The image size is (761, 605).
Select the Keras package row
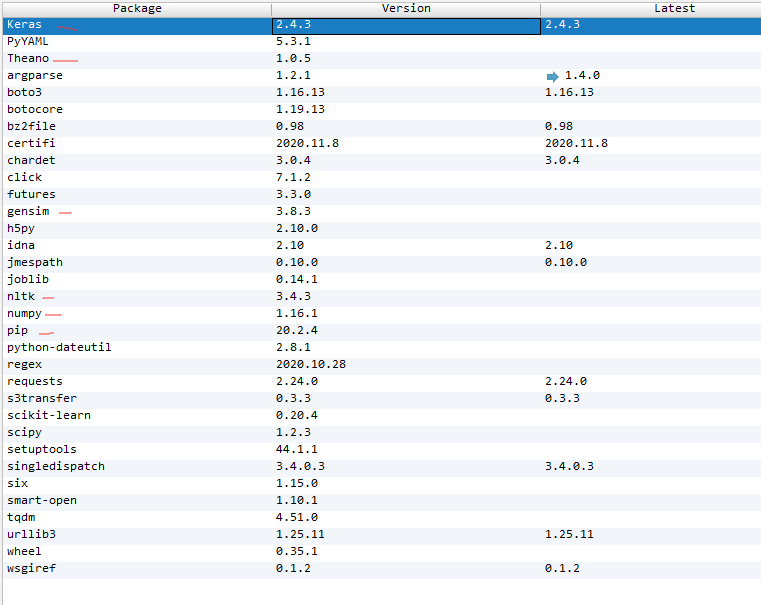coord(381,26)
